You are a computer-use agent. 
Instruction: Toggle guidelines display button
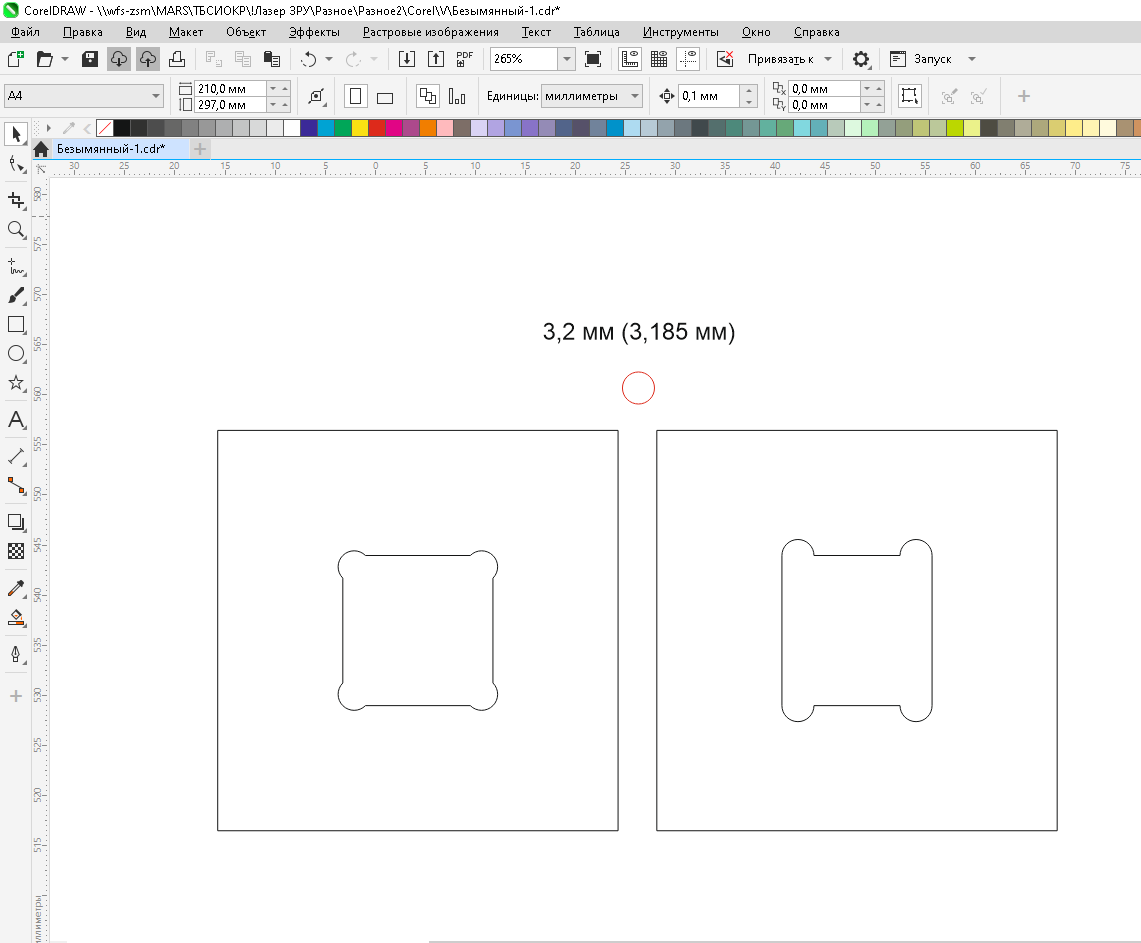point(688,59)
